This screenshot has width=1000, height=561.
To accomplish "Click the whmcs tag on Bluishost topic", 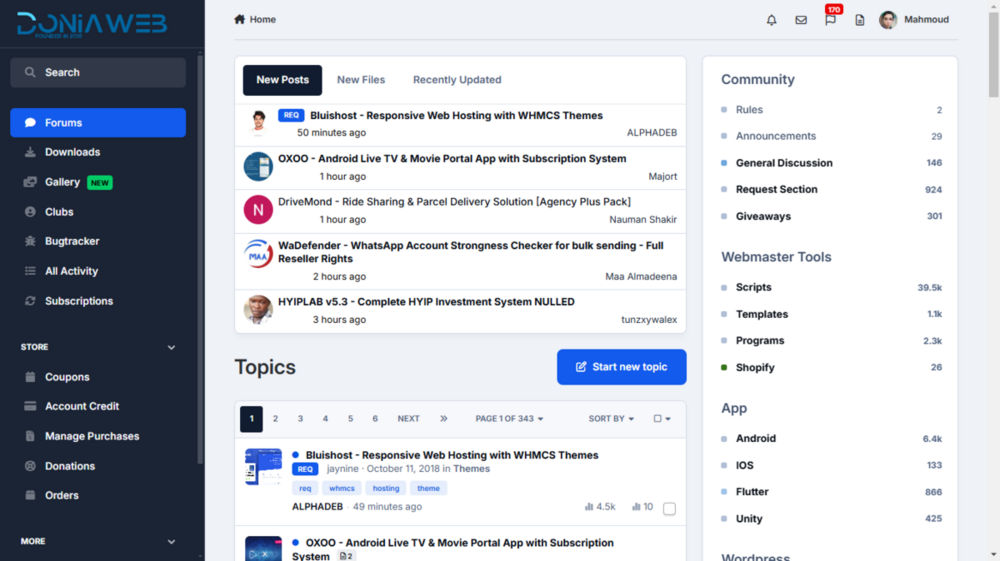I will coord(342,488).
